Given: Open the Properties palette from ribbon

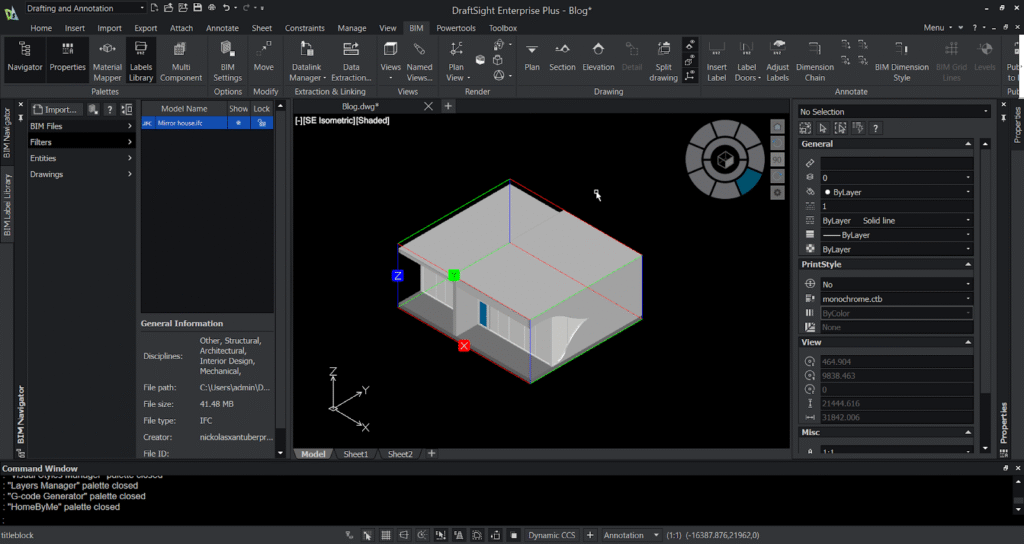Looking at the screenshot, I should click(67, 59).
